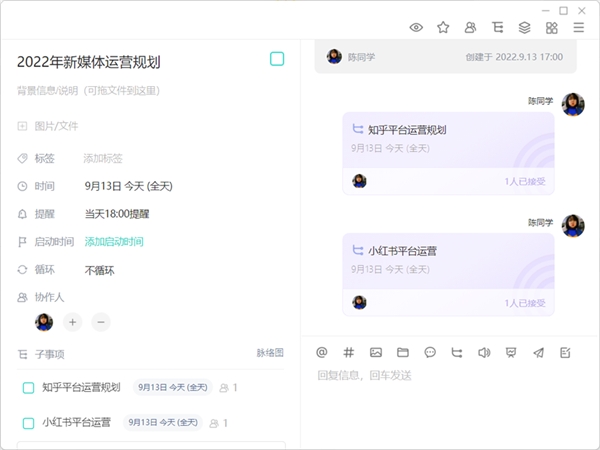Check off 知乎平台运营规划 subtask
The width and height of the screenshot is (600, 450).
point(28,388)
